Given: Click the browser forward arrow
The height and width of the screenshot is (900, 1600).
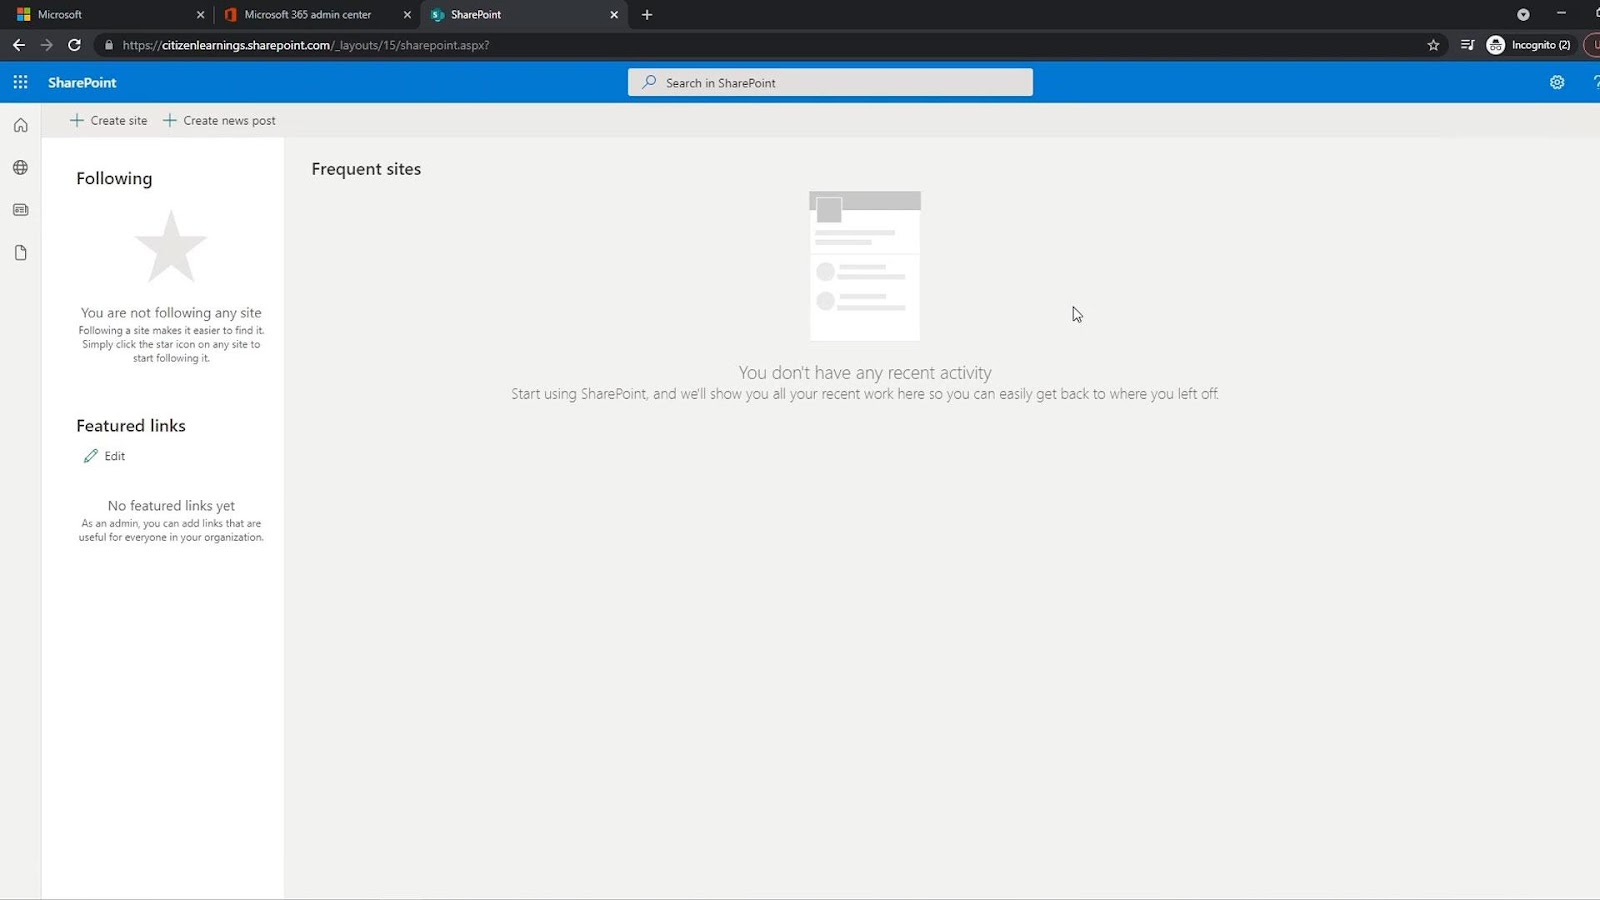Looking at the screenshot, I should [x=46, y=45].
